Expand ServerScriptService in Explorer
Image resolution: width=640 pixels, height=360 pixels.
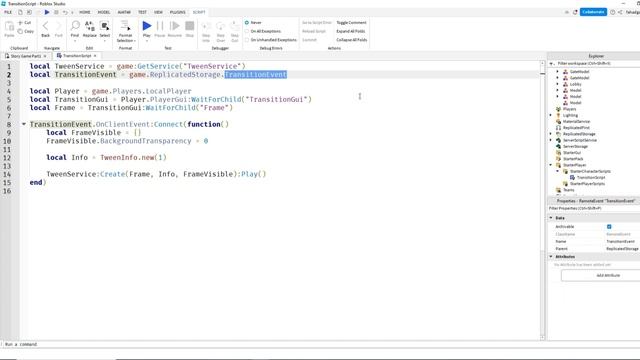551,140
